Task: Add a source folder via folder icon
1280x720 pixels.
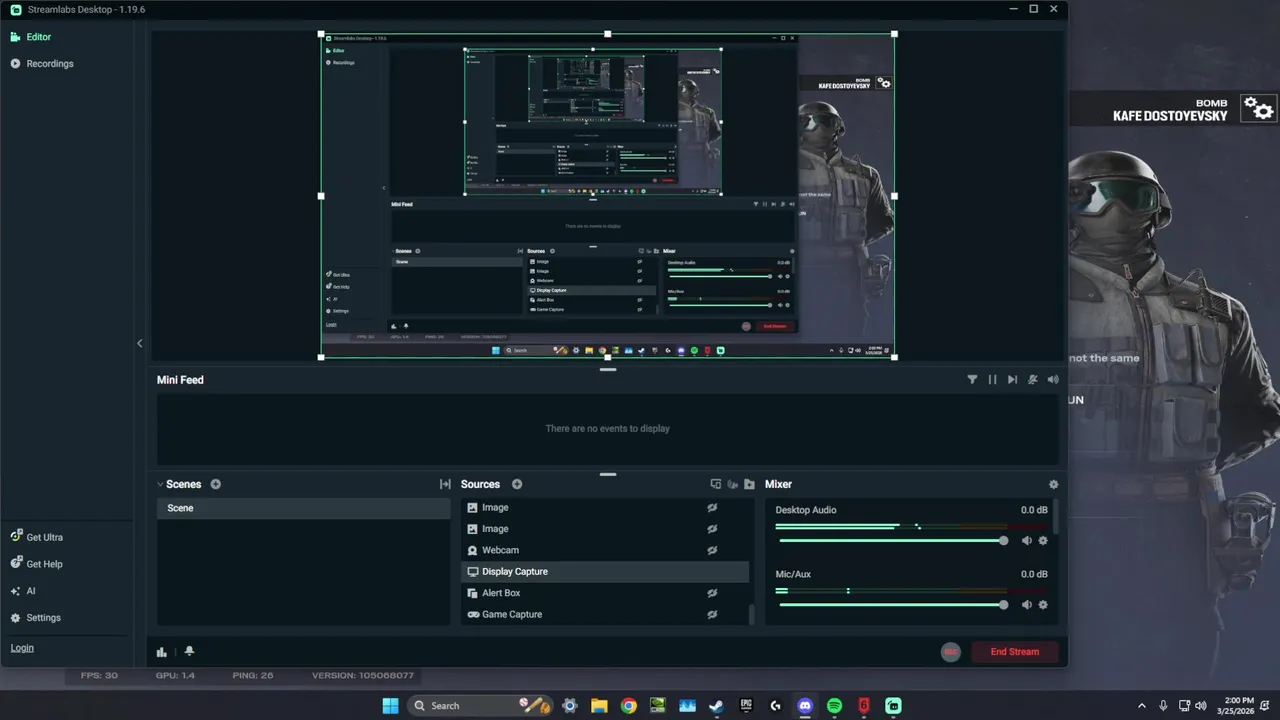Action: pos(749,484)
